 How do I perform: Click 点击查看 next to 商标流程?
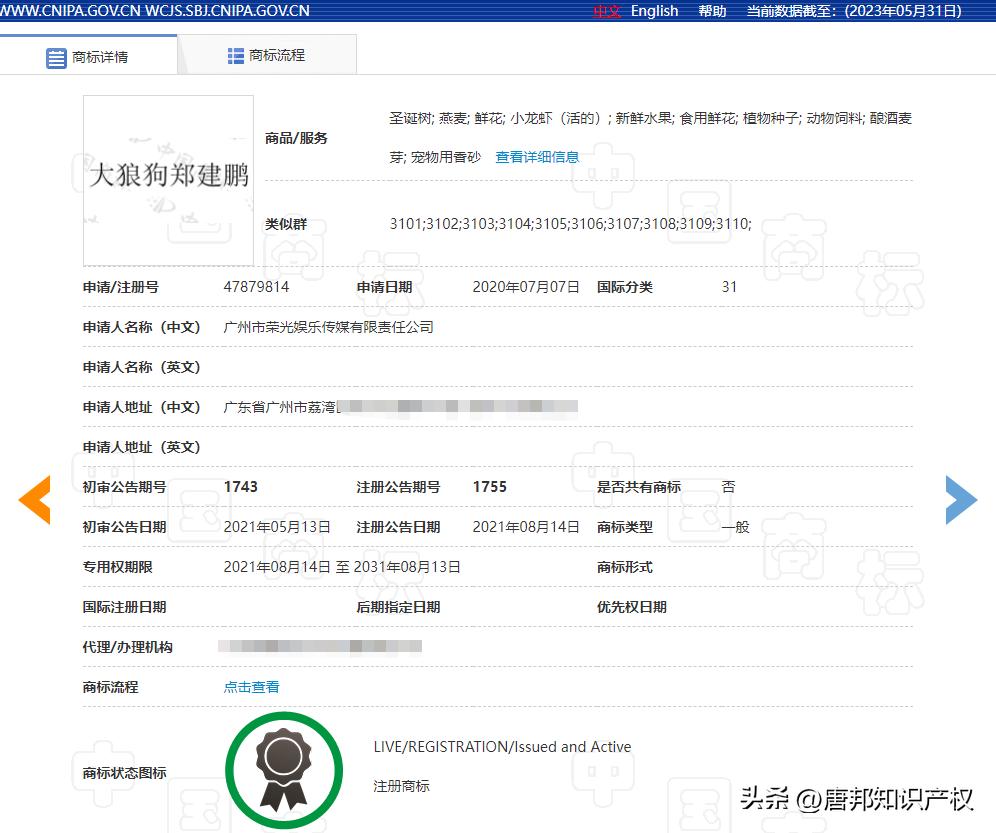[250, 687]
